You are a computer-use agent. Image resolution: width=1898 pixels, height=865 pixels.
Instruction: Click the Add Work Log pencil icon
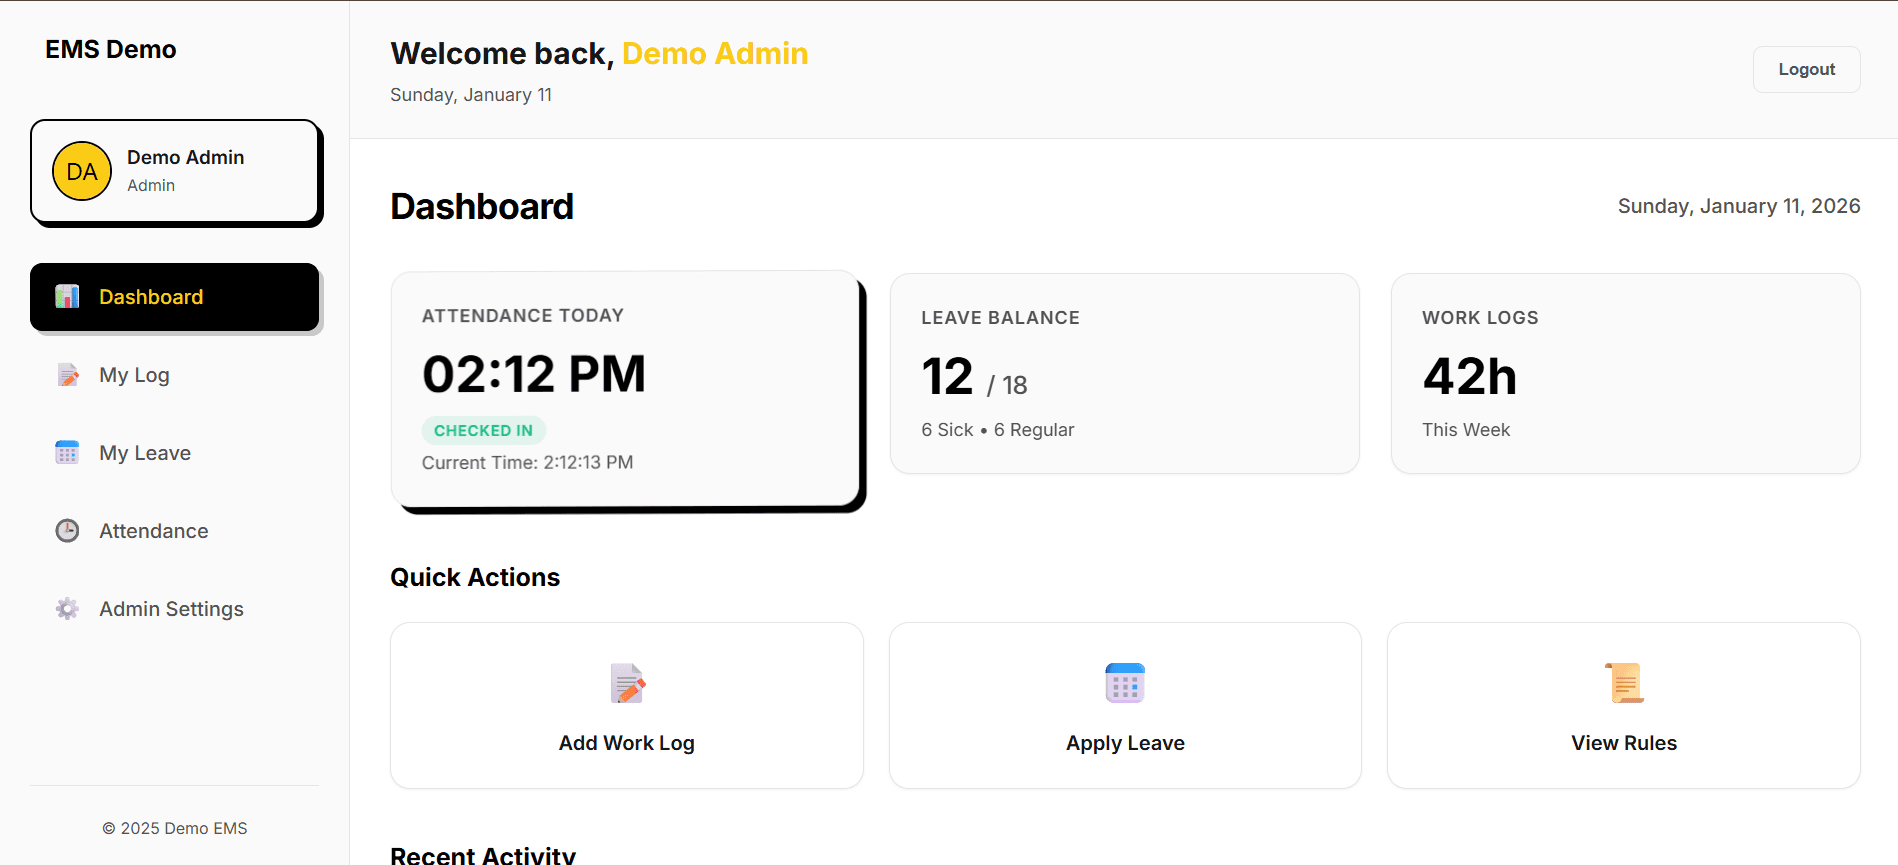[x=626, y=683]
